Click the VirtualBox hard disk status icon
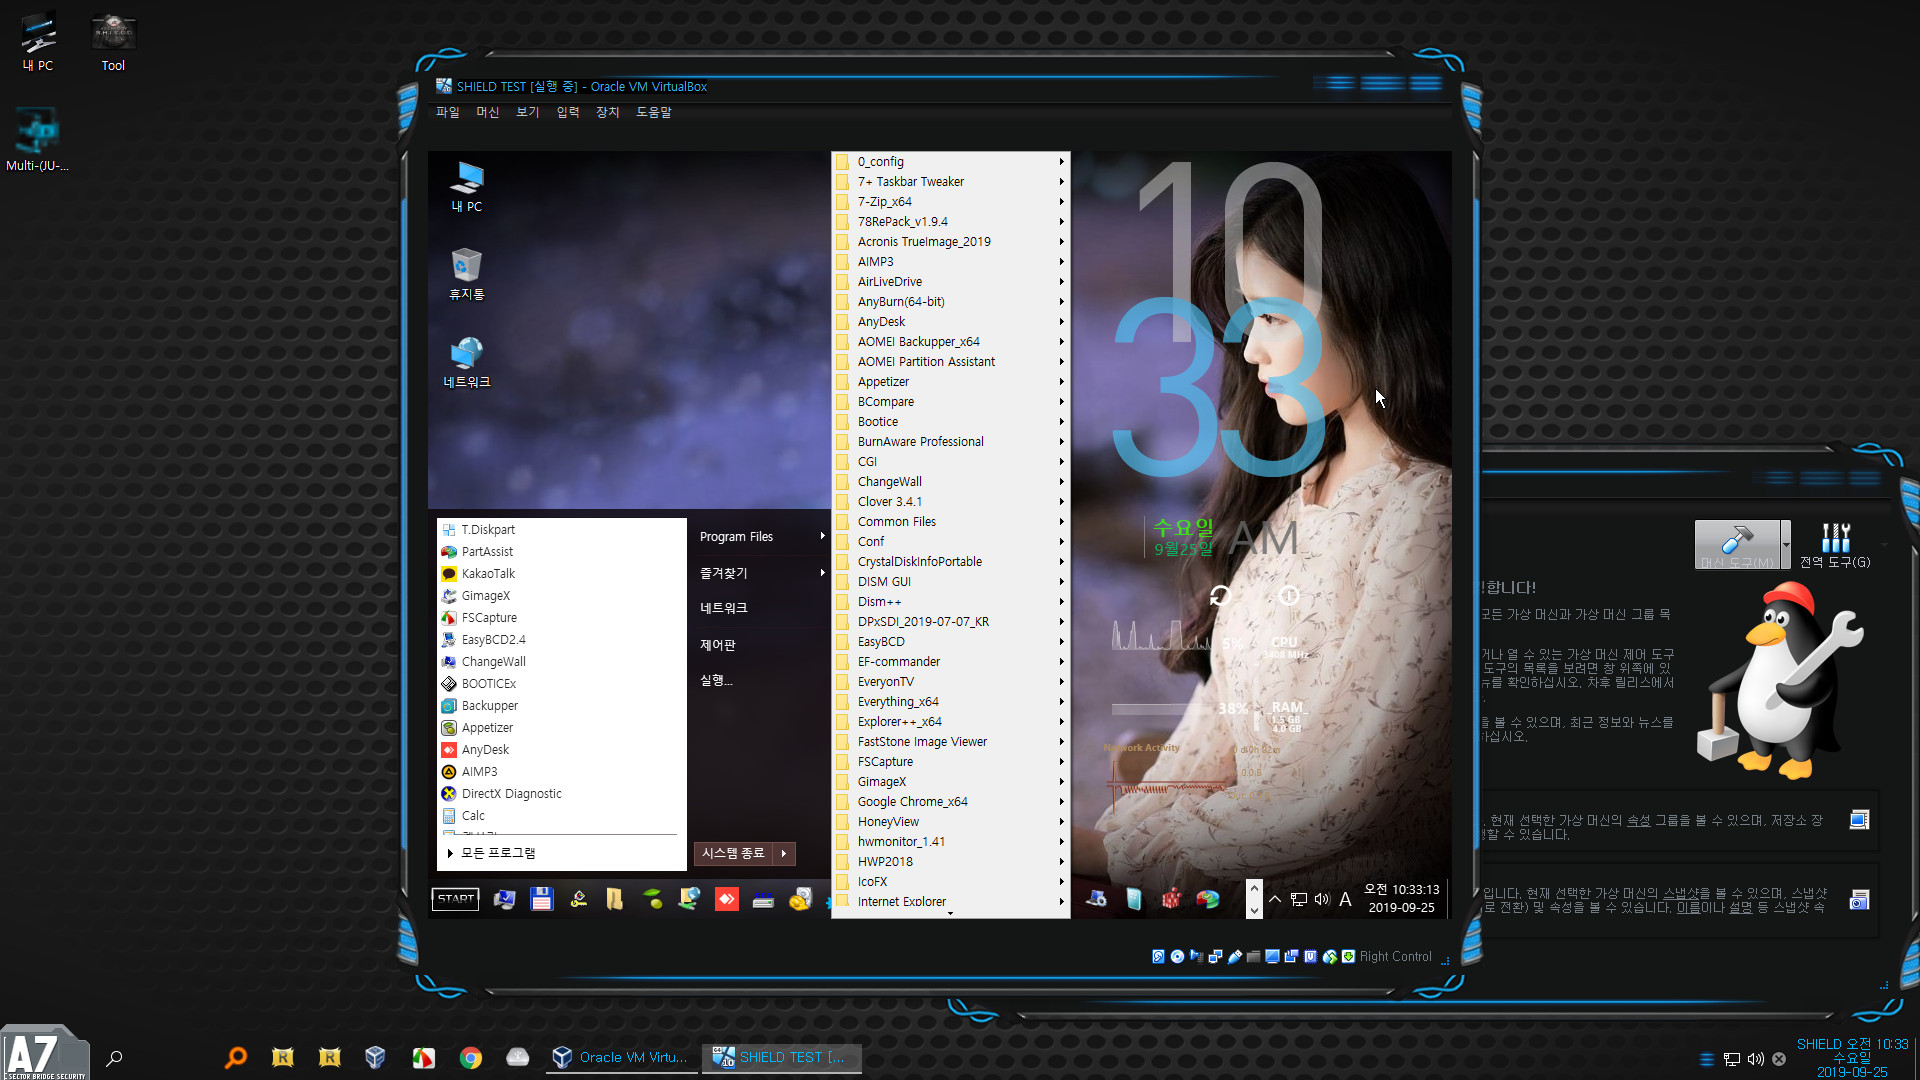Image resolution: width=1920 pixels, height=1080 pixels. point(1158,956)
